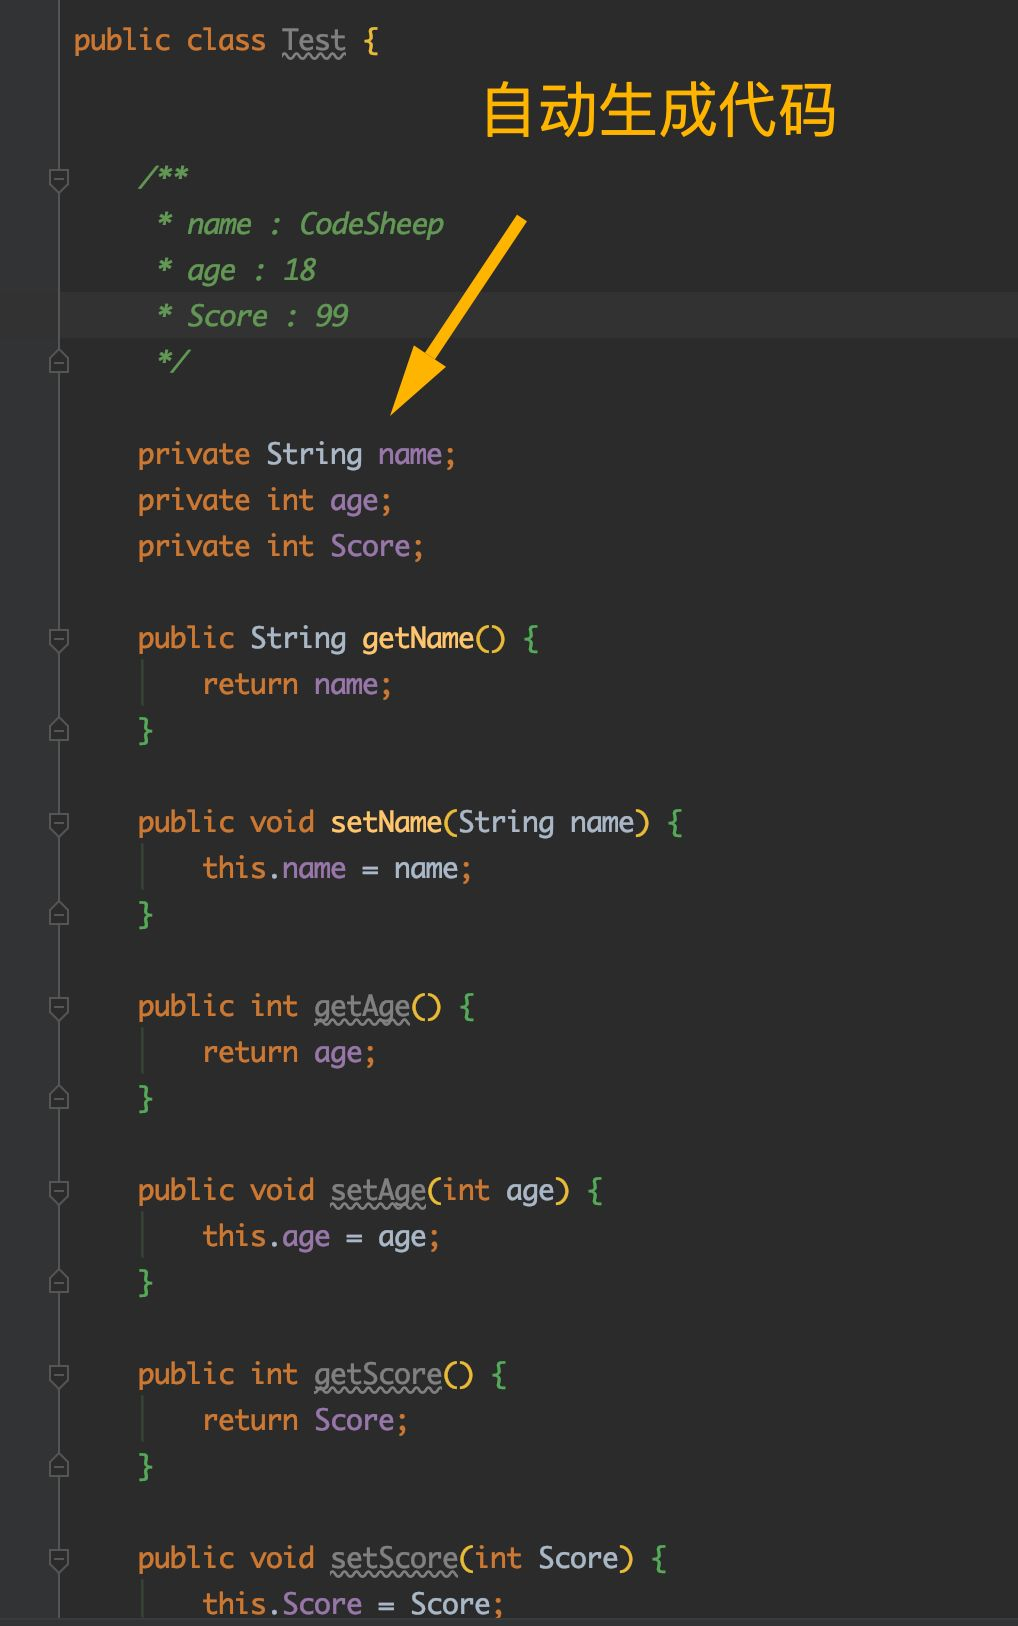Click the underlined setAge method name
Image resolution: width=1018 pixels, height=1626 pixels.
[378, 1191]
